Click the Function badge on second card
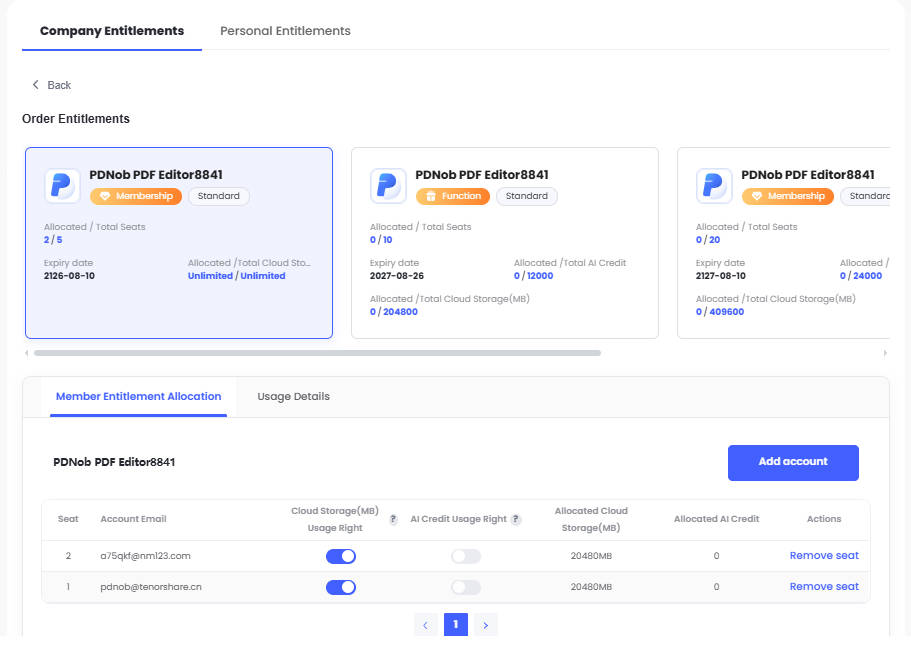 (x=453, y=196)
